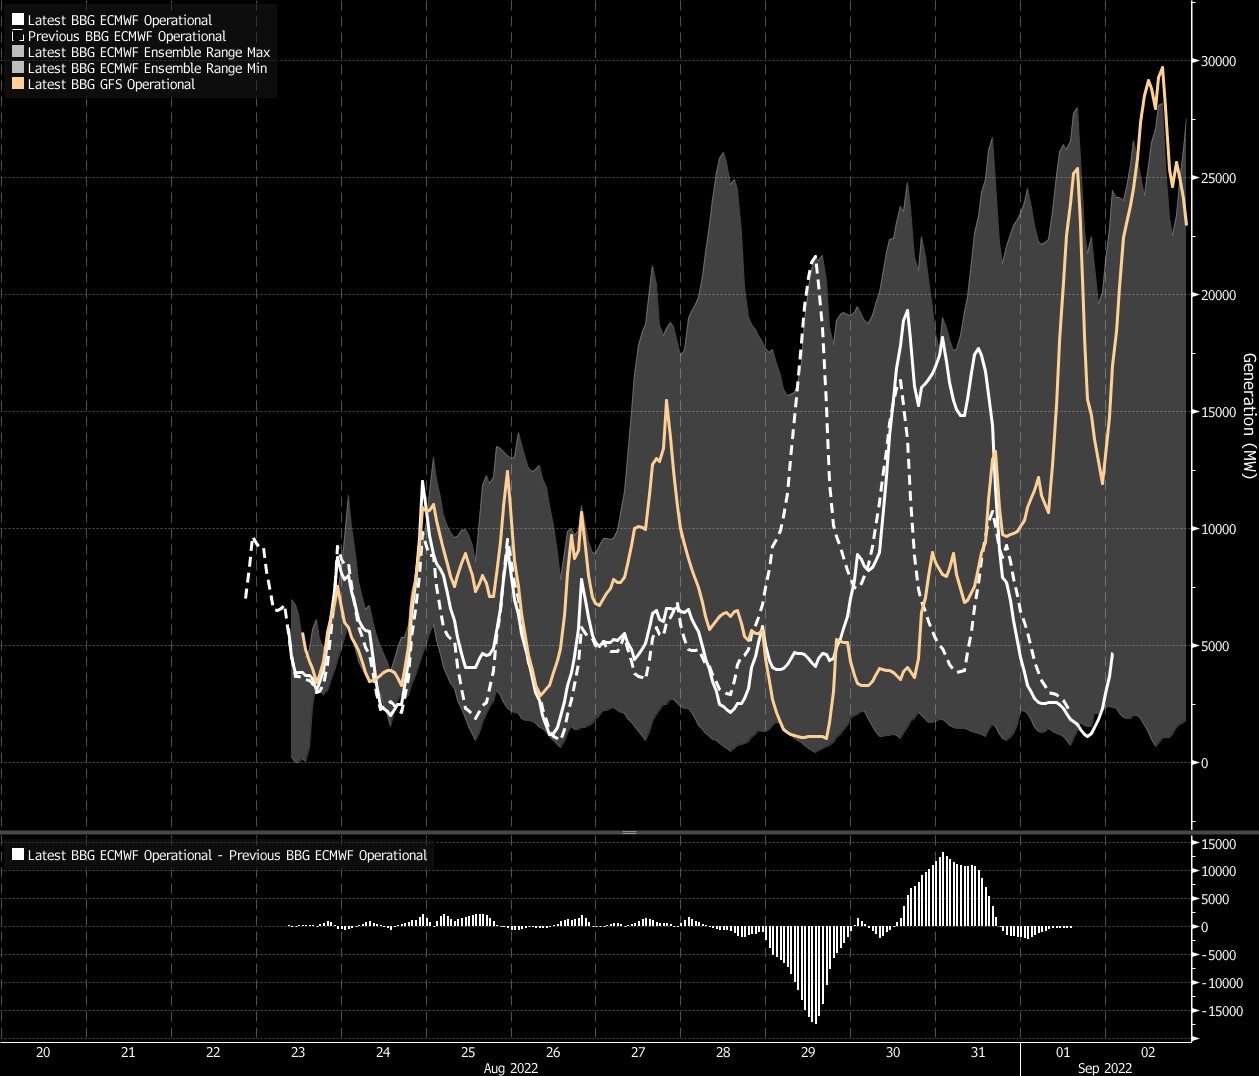Click the -15000 tick on lower pane axis

(x=1220, y=1011)
